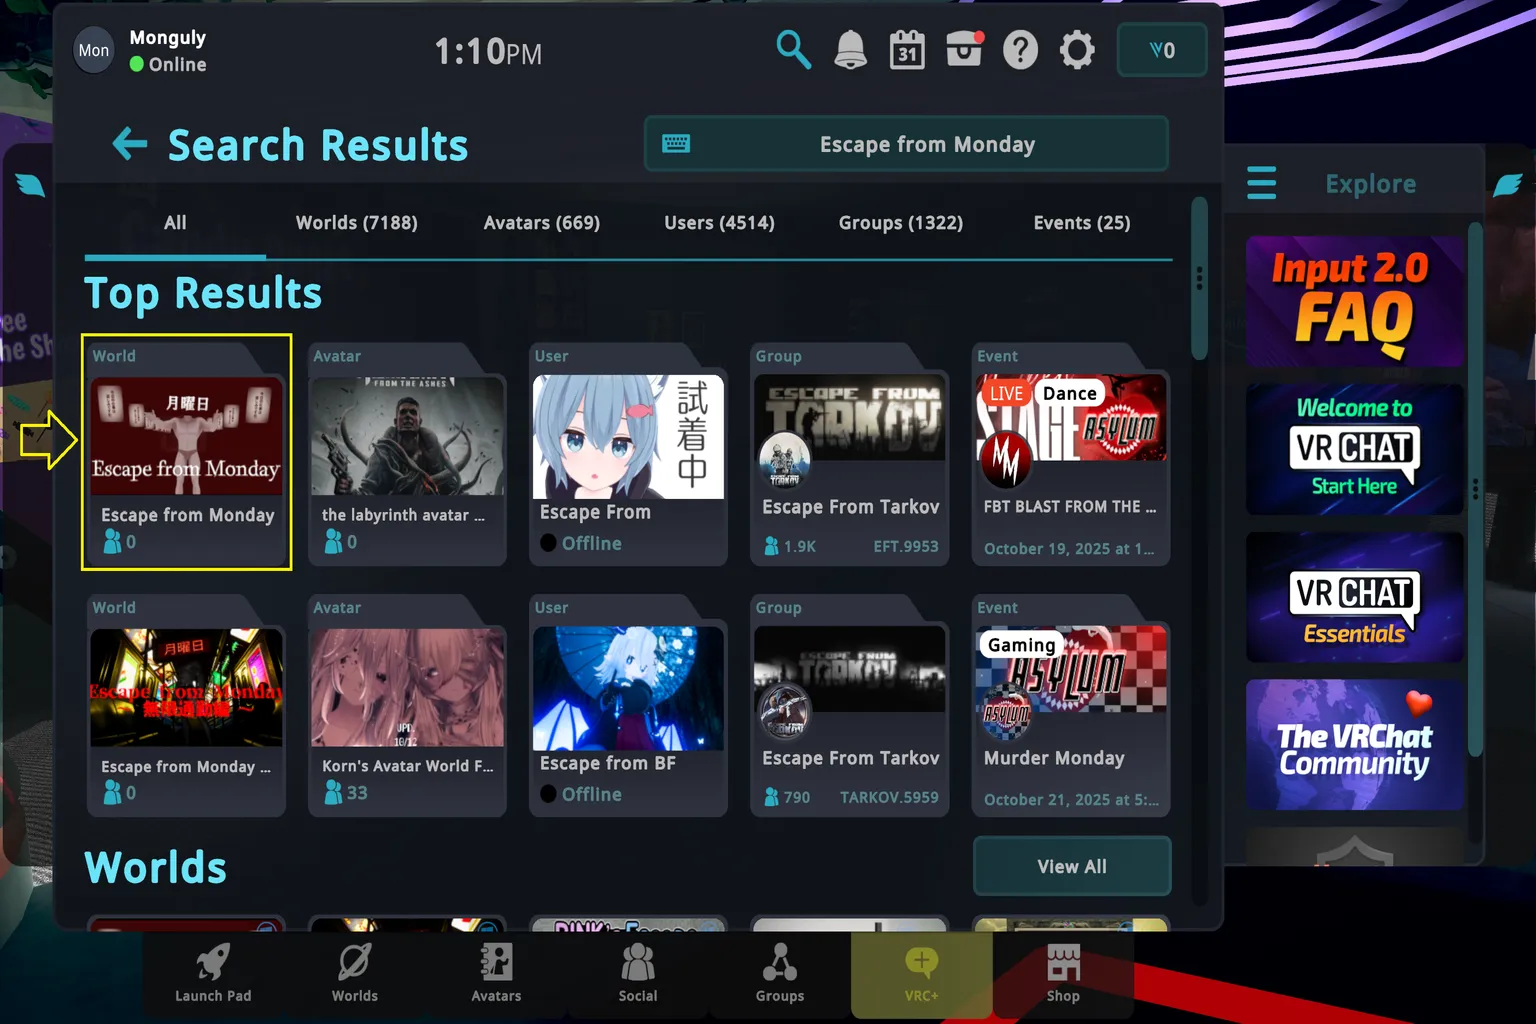Click the left wing panel toggle

(30, 184)
